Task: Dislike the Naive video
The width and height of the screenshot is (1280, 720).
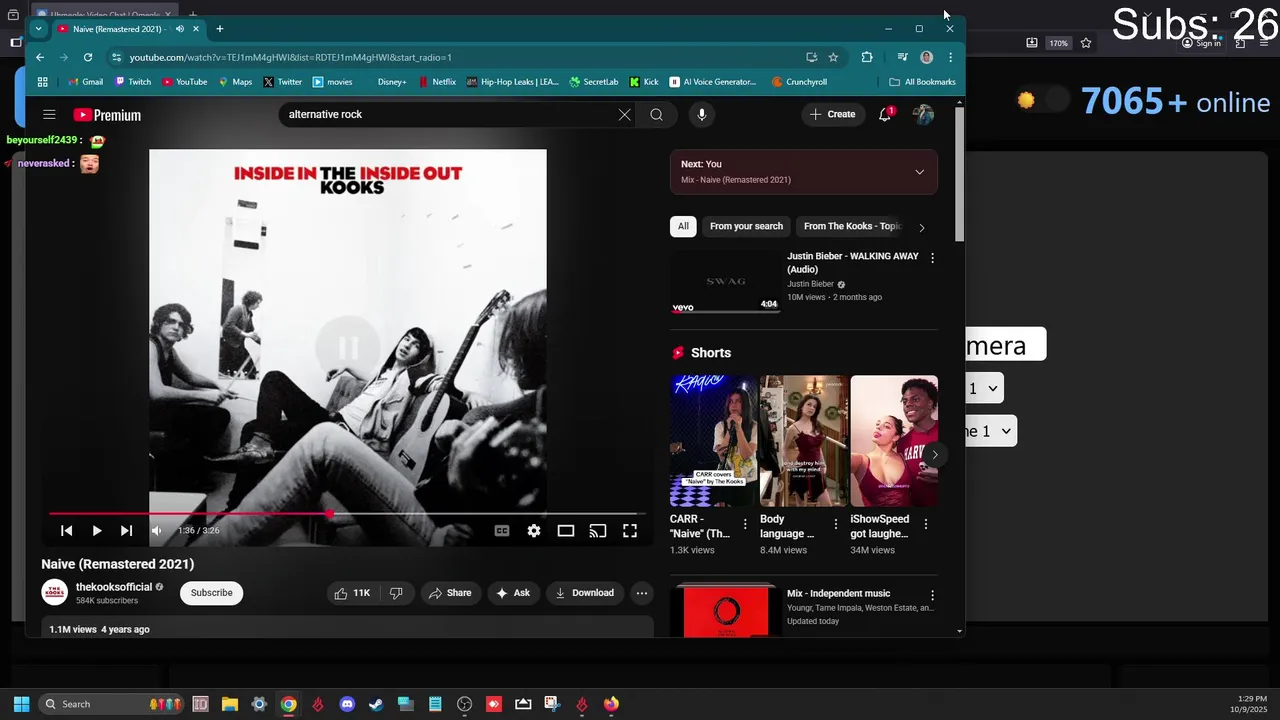Action: (x=396, y=593)
